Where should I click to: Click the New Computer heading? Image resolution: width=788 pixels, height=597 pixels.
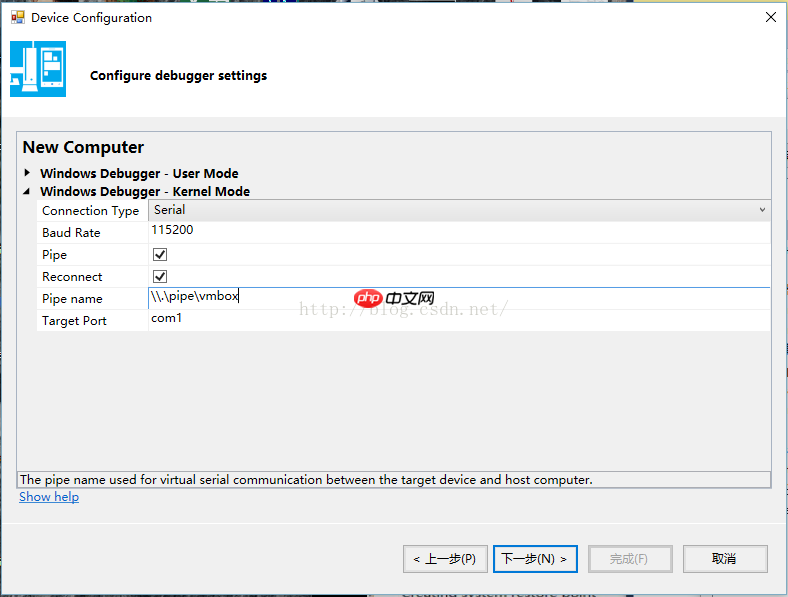pyautogui.click(x=83, y=147)
